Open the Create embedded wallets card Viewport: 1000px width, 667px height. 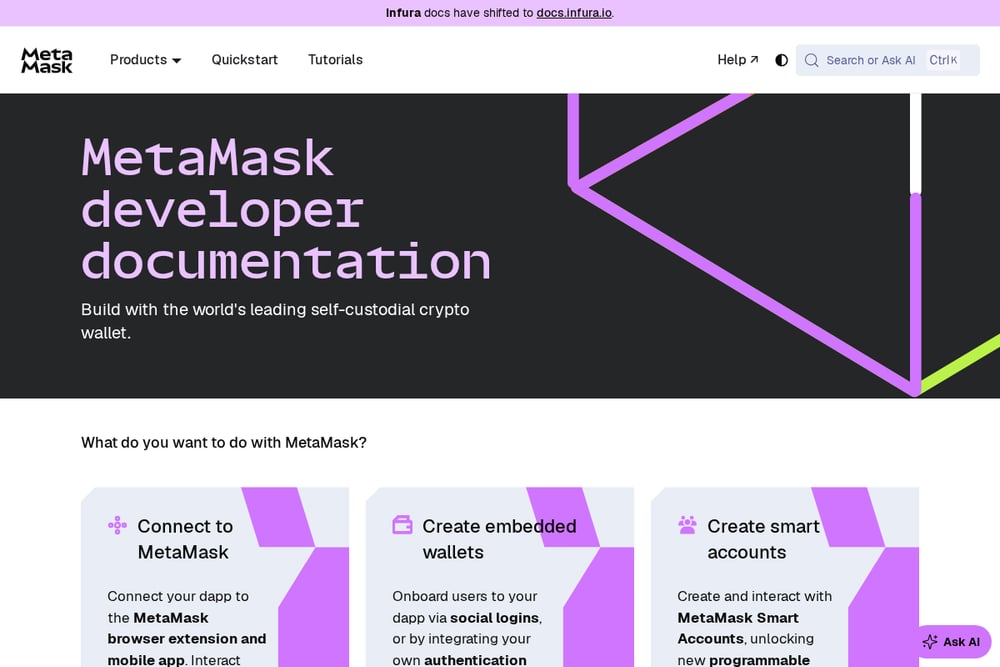[500, 577]
